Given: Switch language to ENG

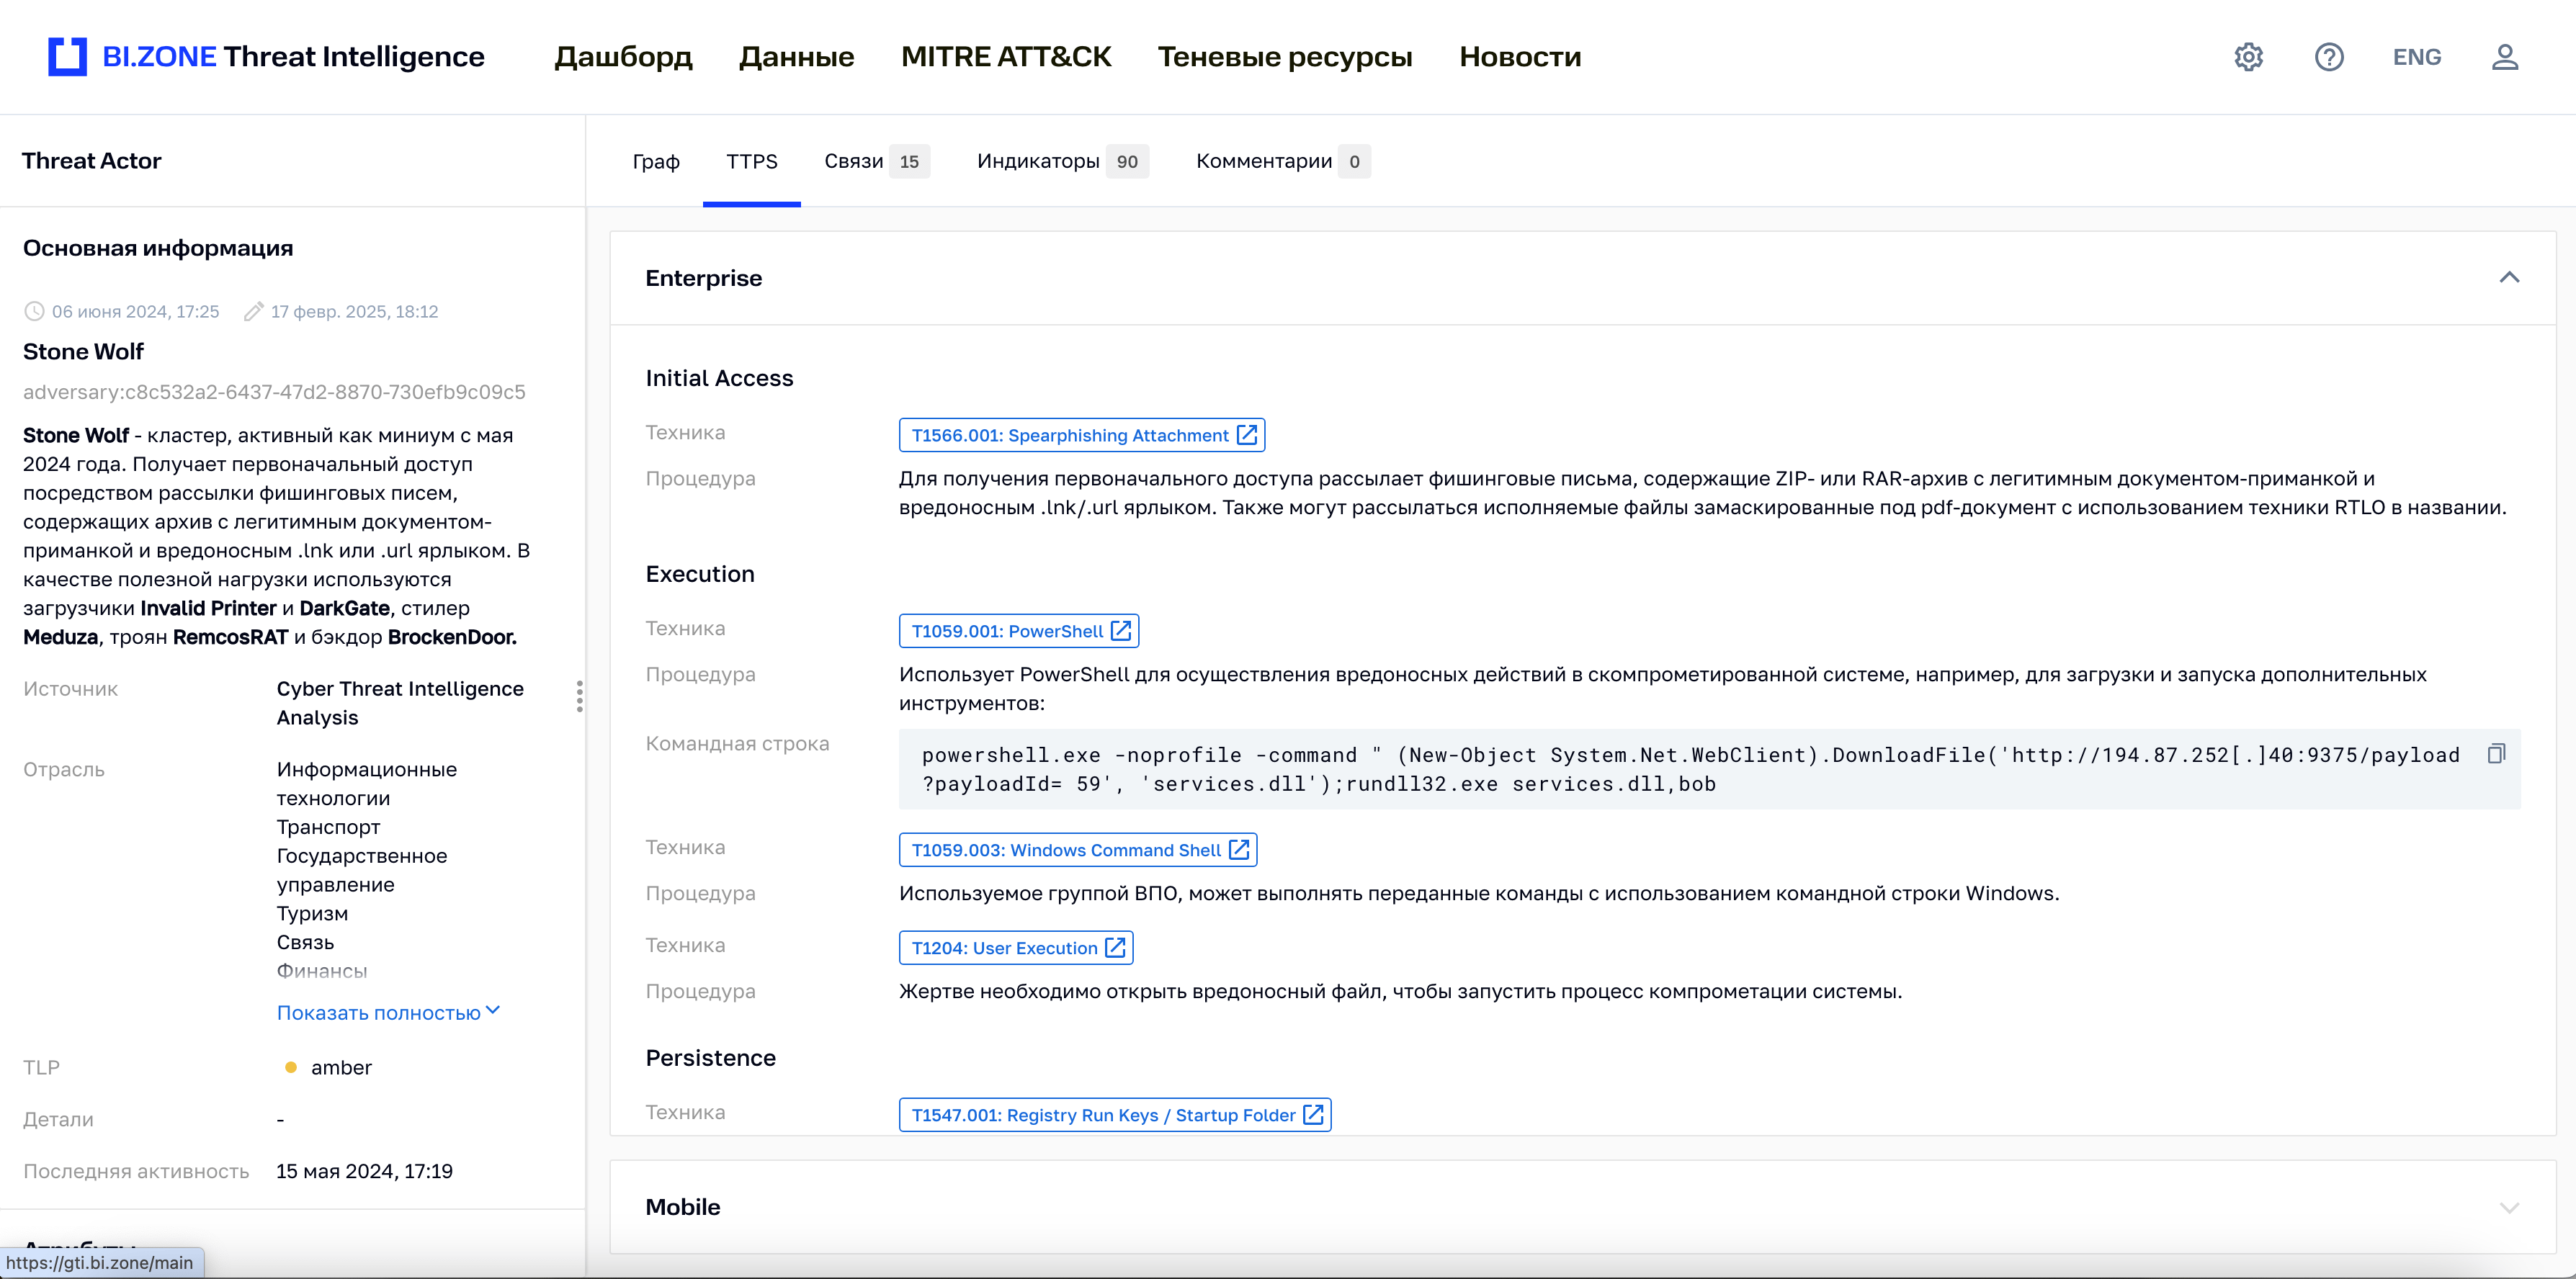Looking at the screenshot, I should 2416,57.
